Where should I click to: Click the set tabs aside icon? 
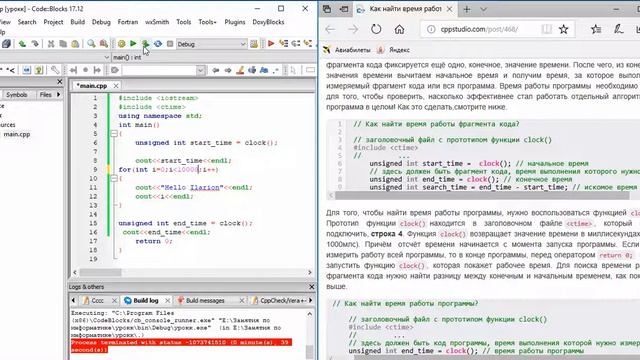344,9
